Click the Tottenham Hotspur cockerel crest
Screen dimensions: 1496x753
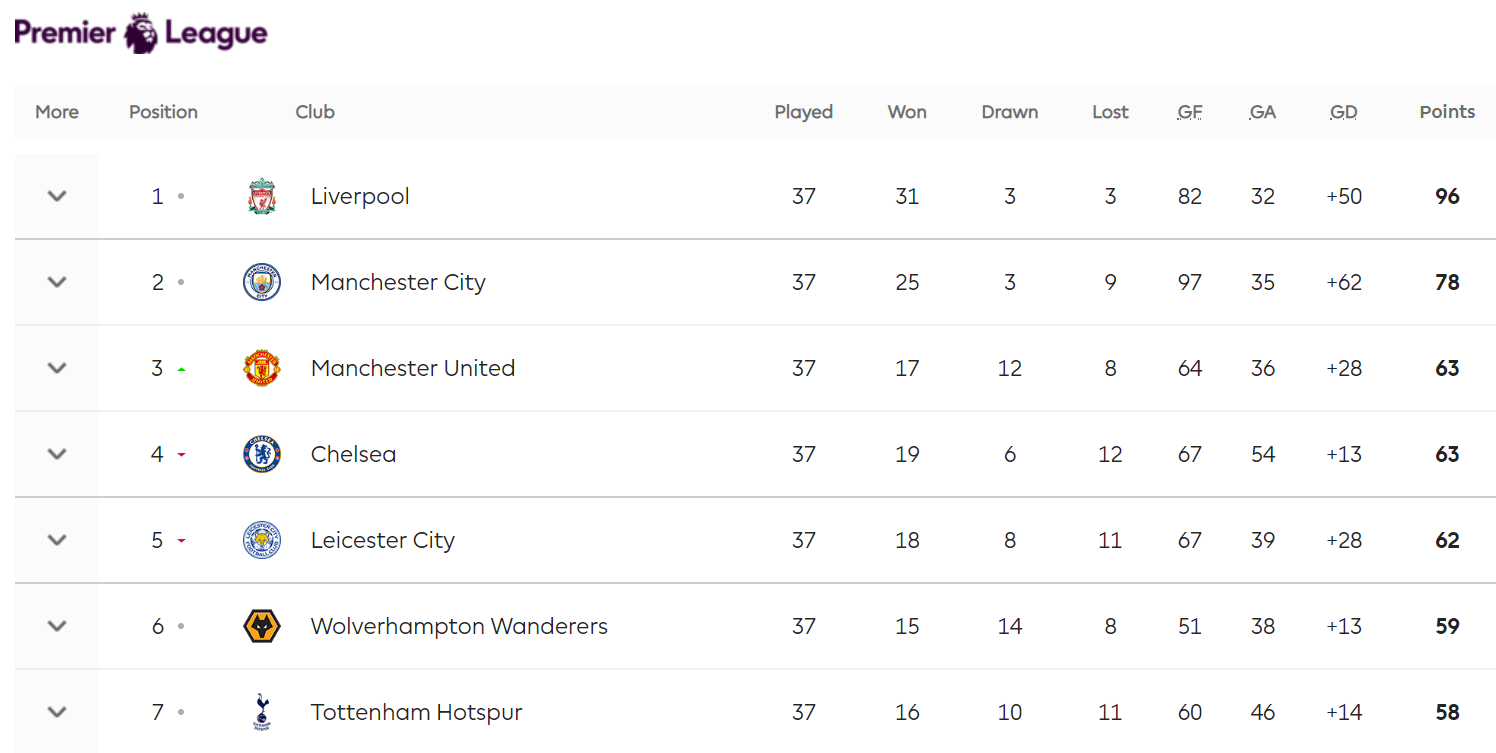click(x=262, y=712)
